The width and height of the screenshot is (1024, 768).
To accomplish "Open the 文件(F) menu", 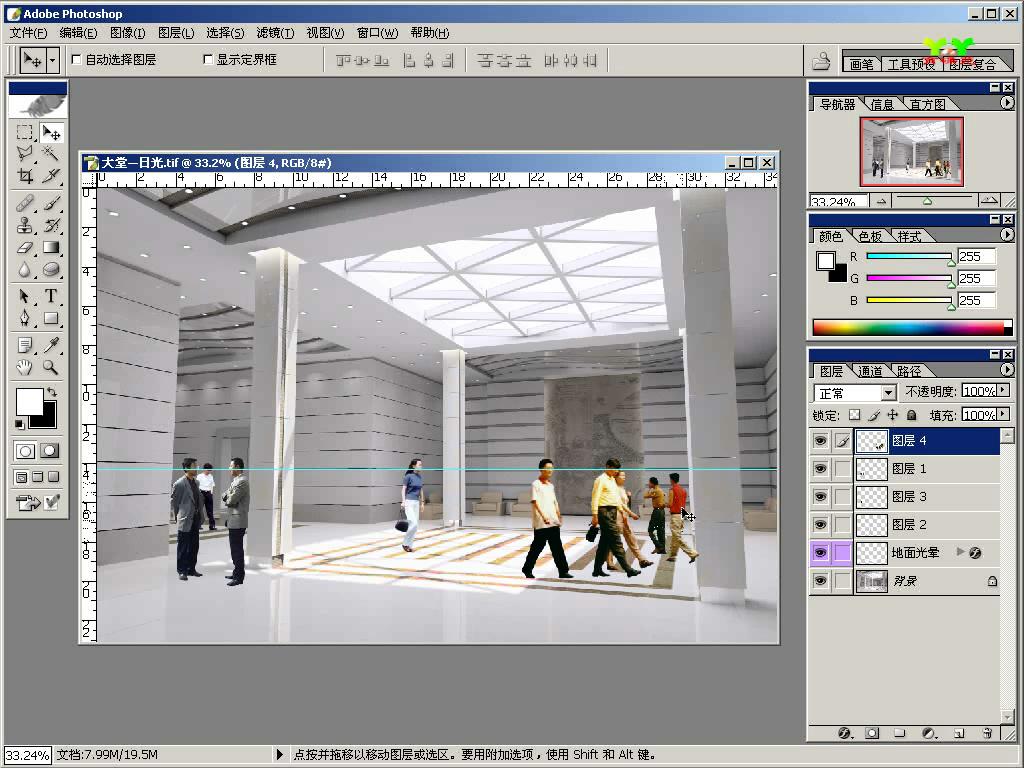I will 28,33.
